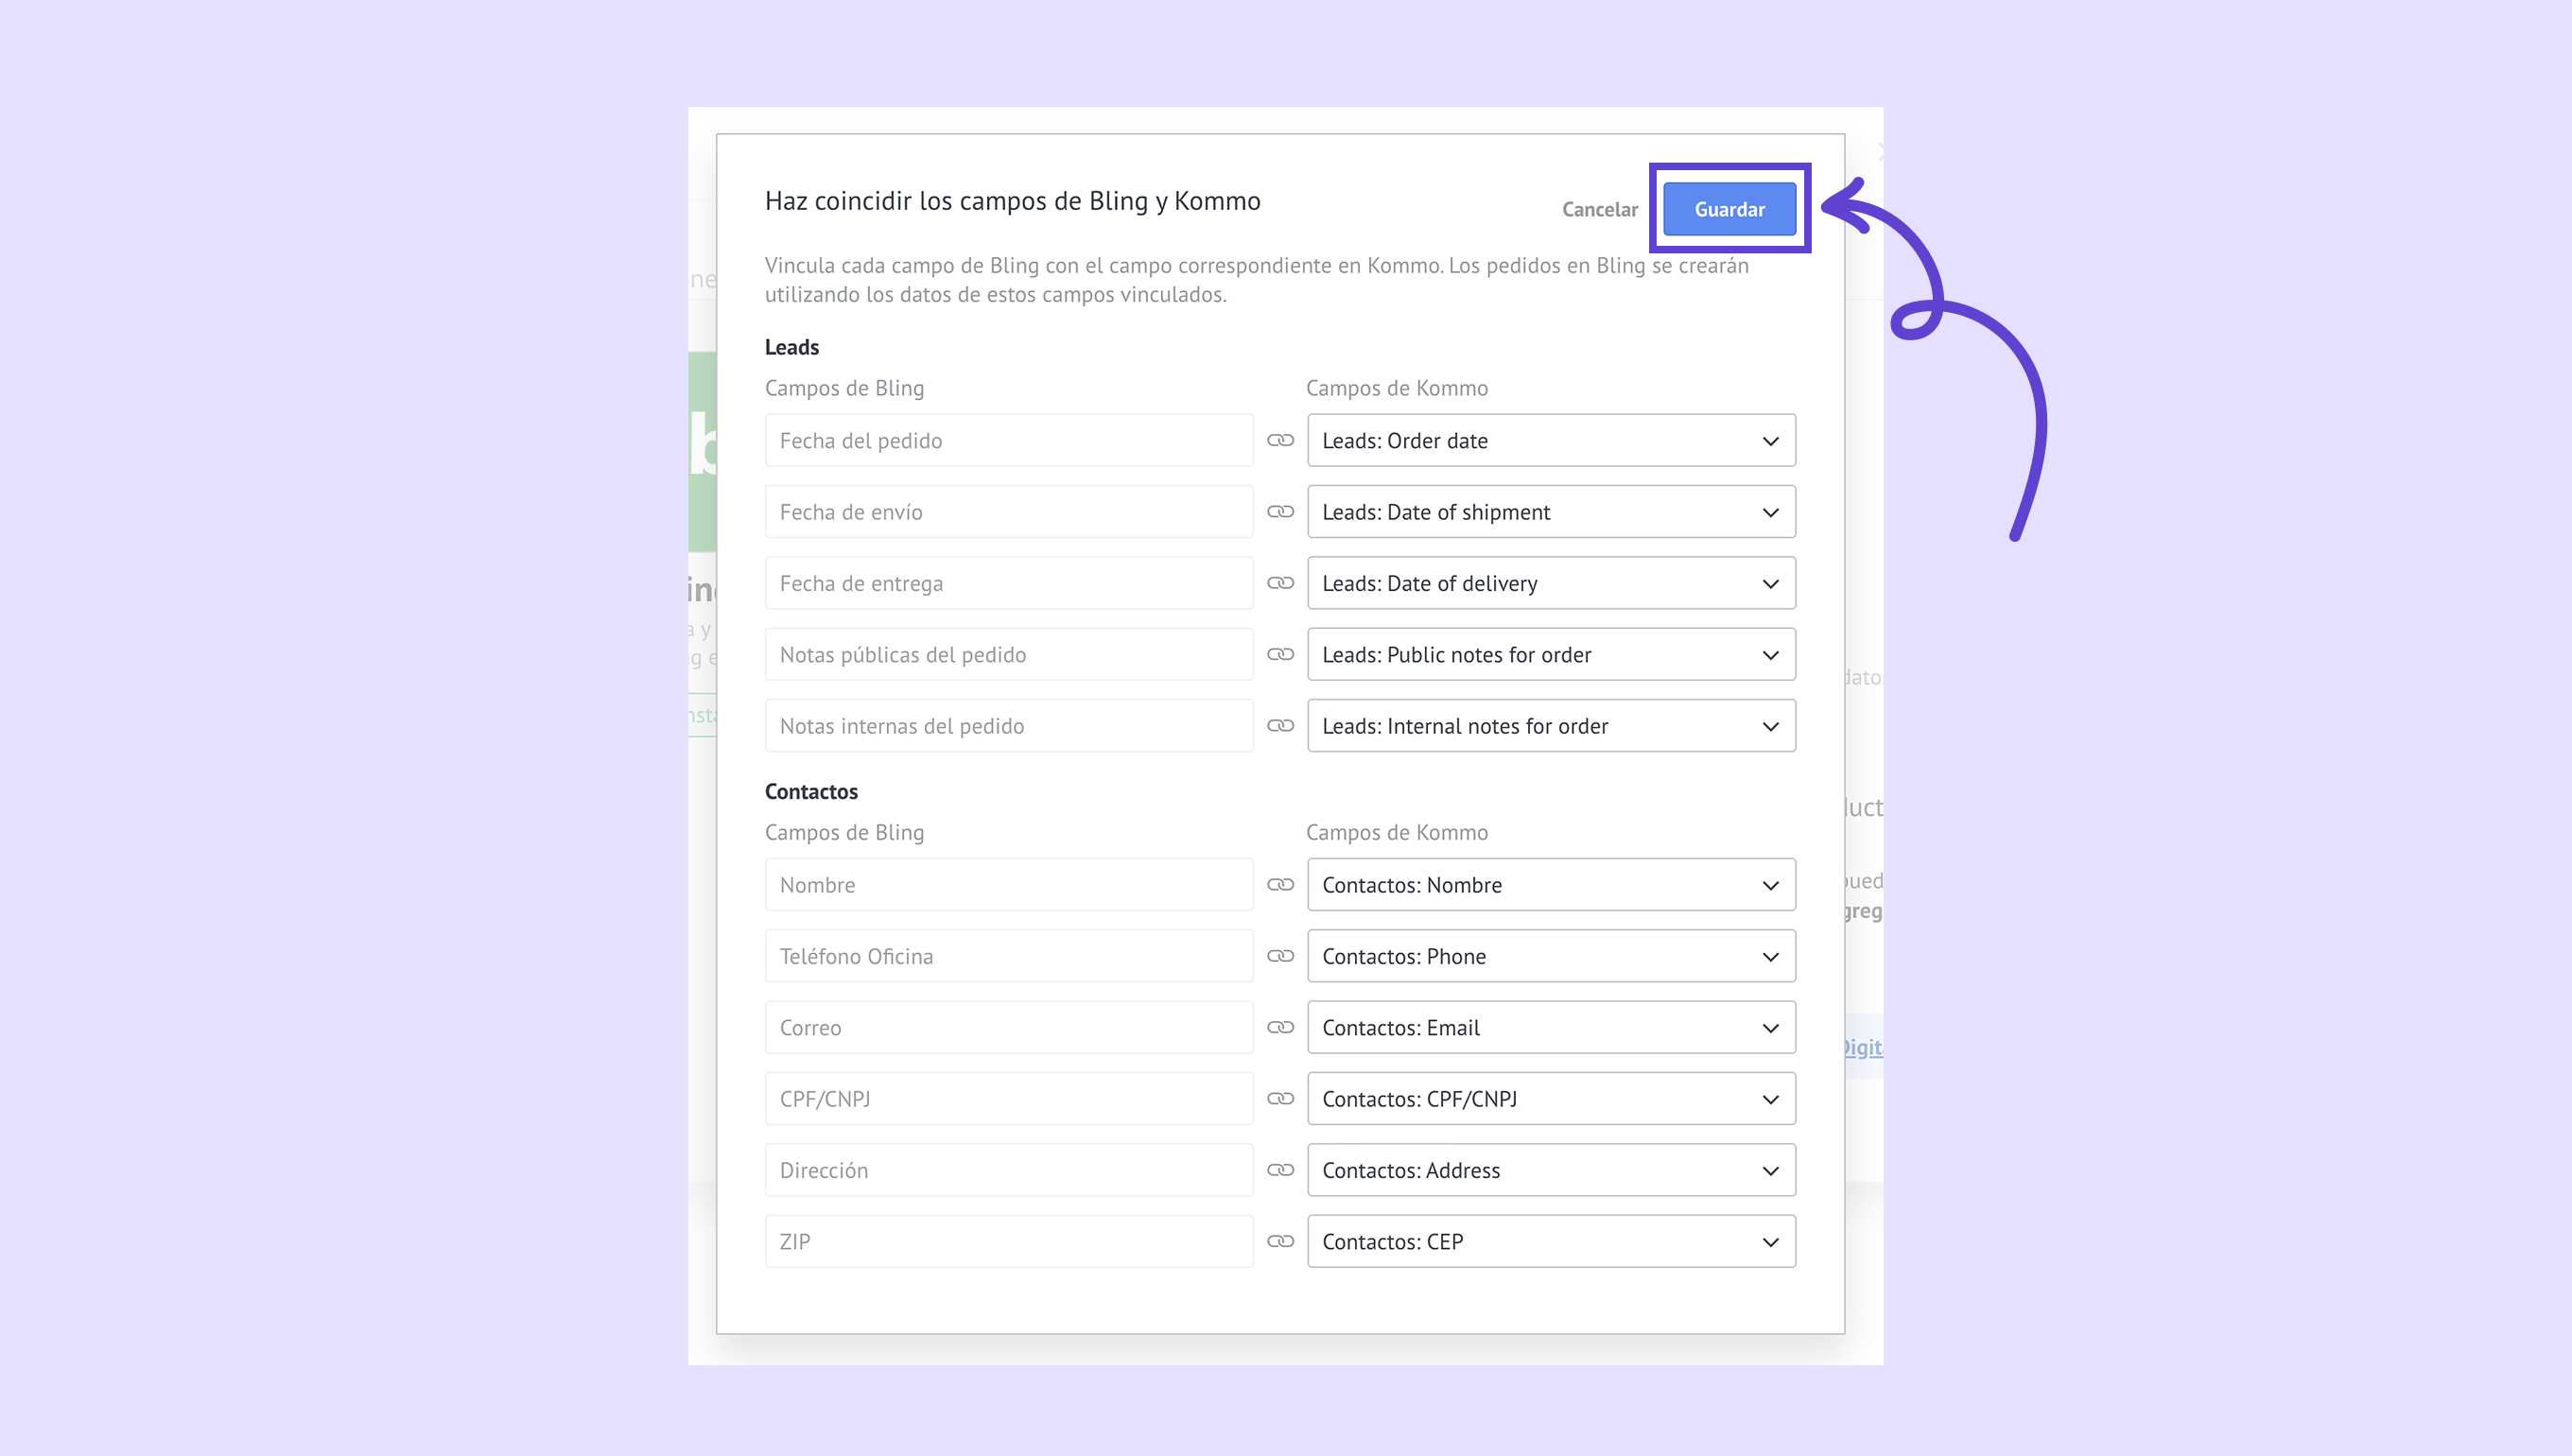Image resolution: width=2572 pixels, height=1456 pixels.
Task: Open the Leads: Order date dropdown
Action: pyautogui.click(x=1550, y=441)
